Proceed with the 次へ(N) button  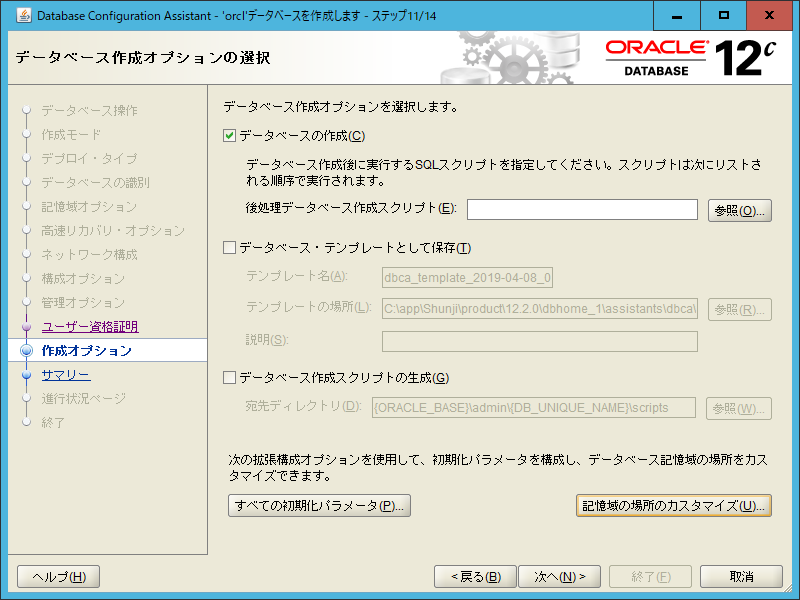(x=560, y=577)
